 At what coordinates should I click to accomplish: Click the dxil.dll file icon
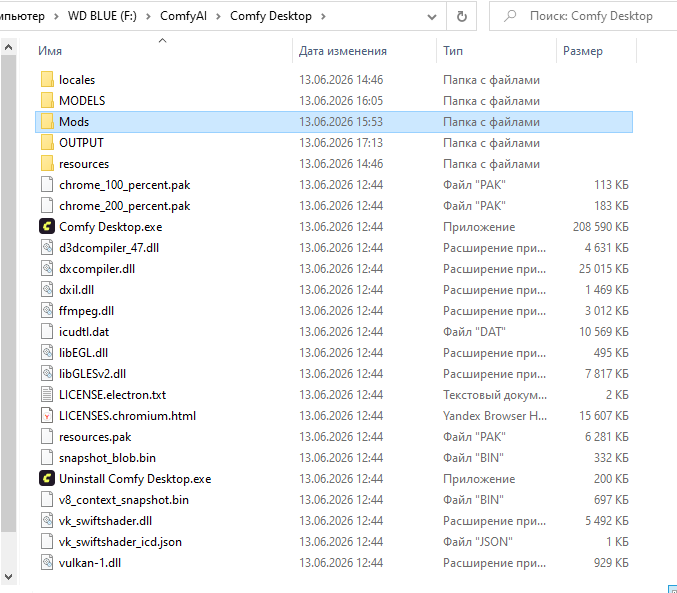[x=47, y=289]
